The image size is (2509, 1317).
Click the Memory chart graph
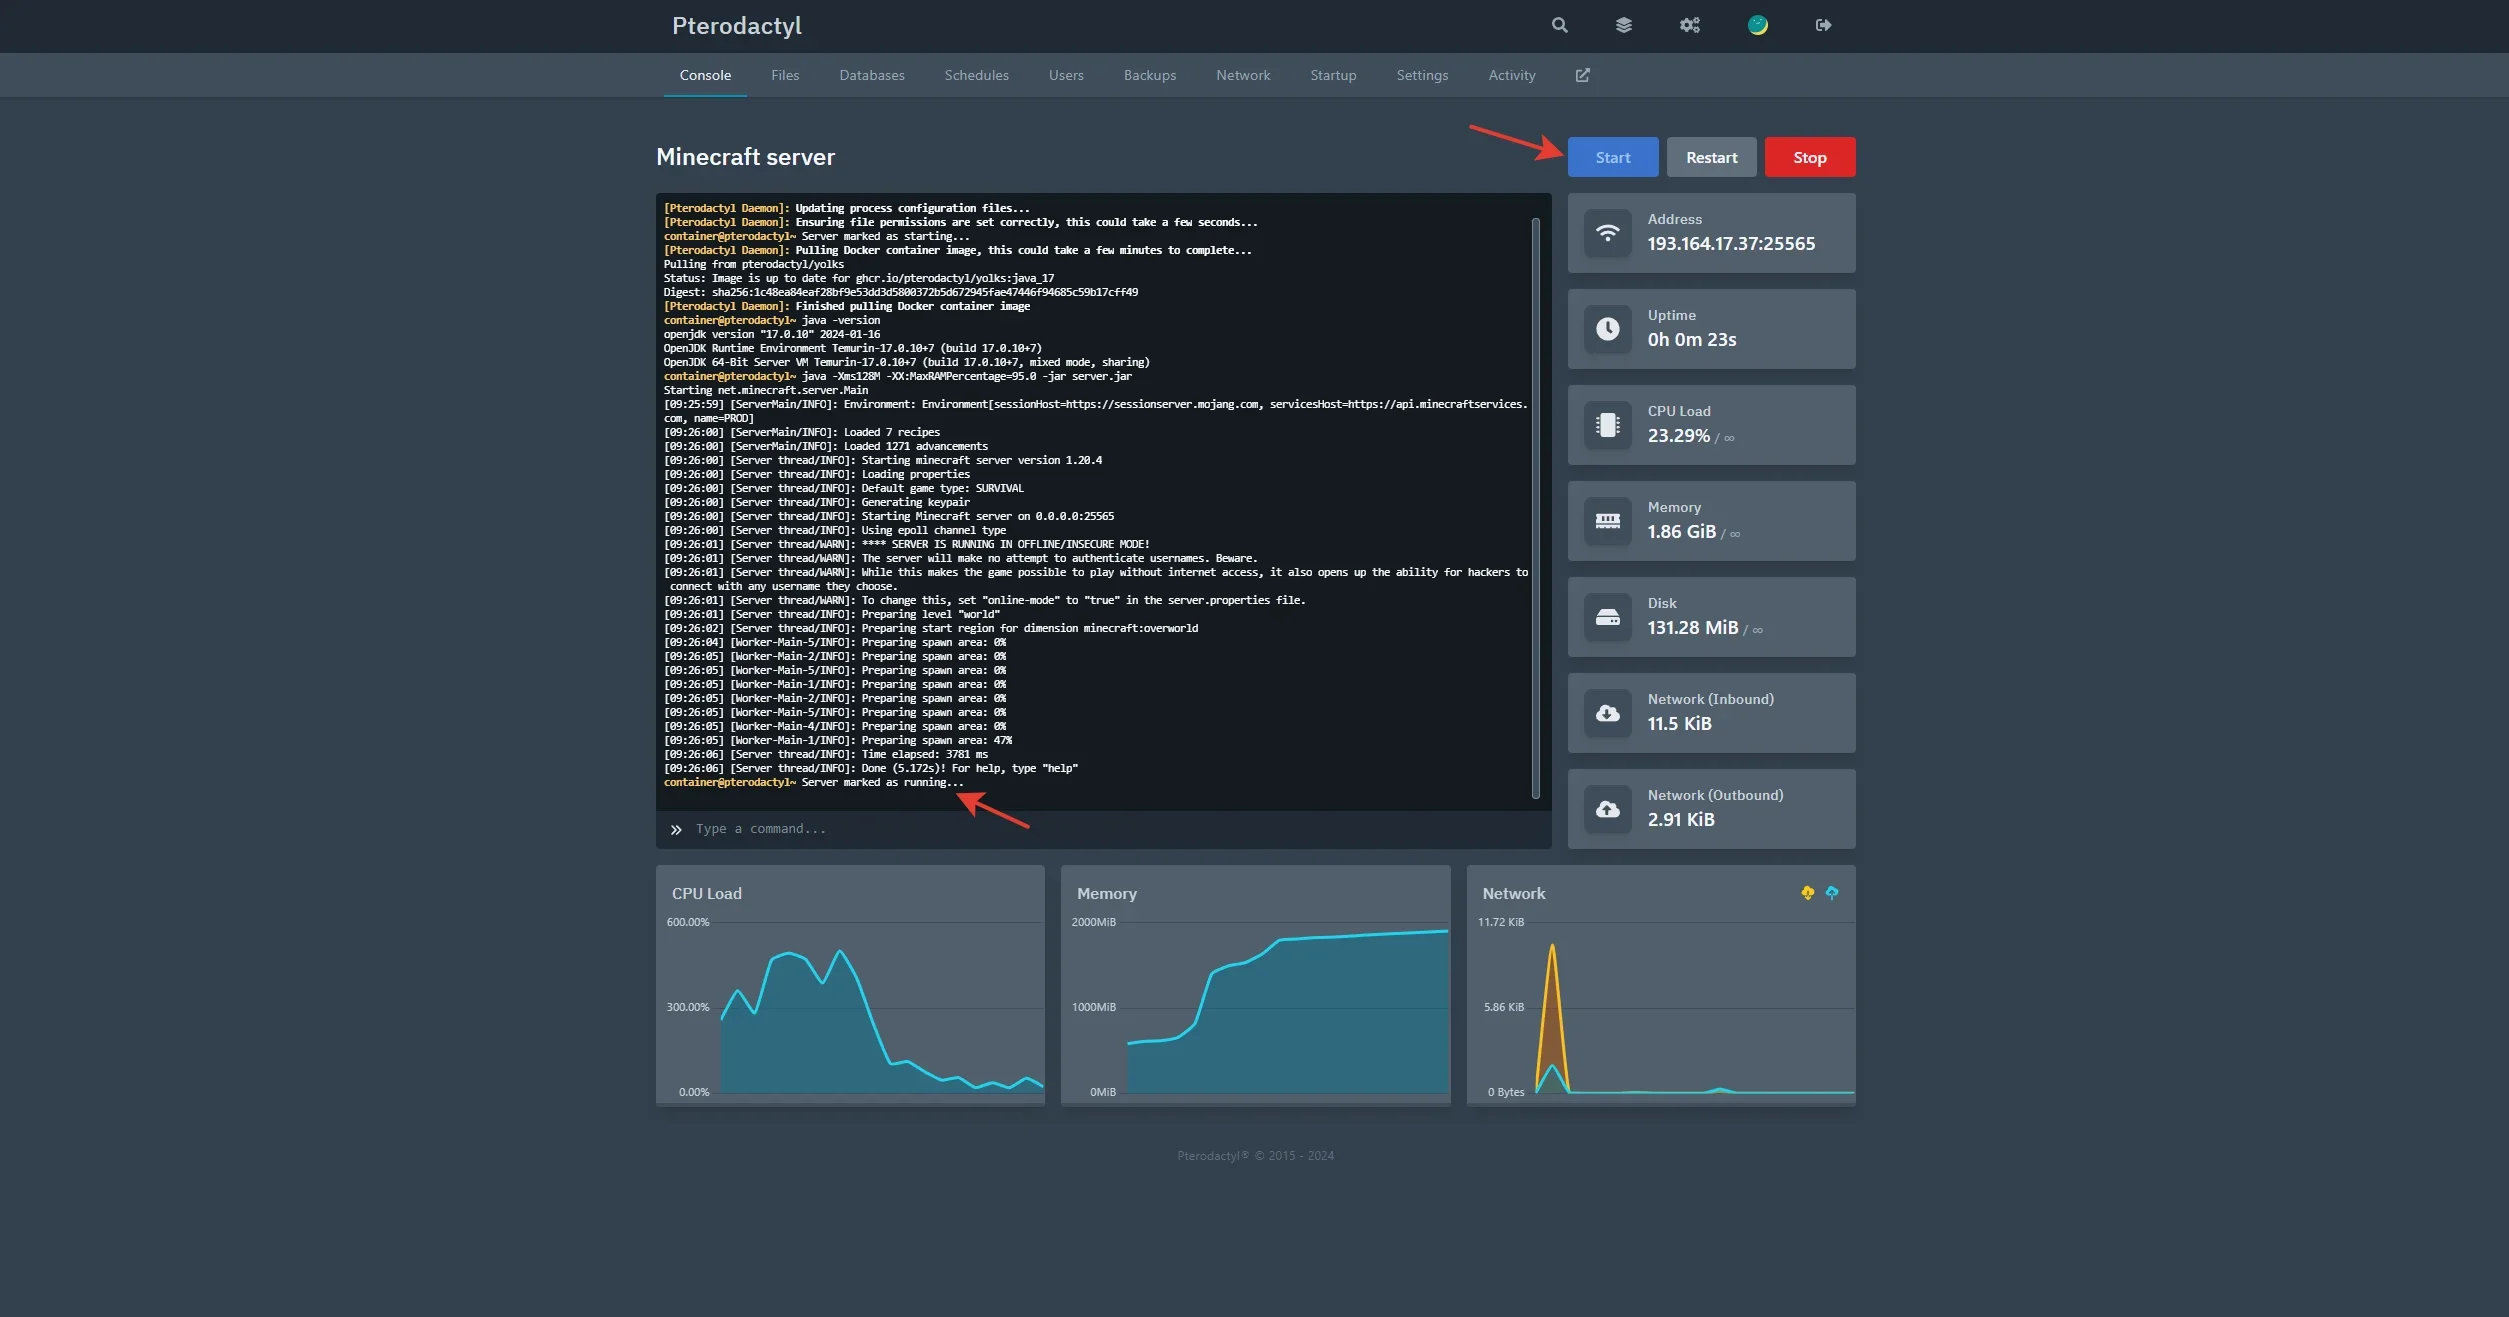(x=1256, y=1006)
